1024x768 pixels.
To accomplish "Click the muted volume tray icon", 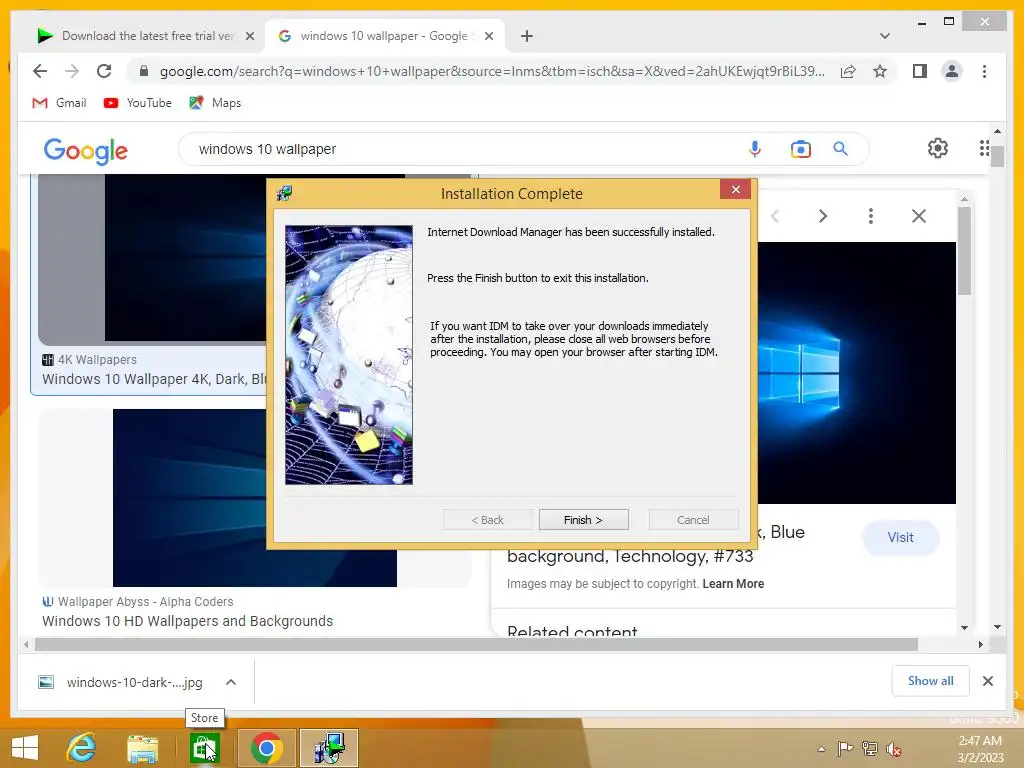I will pos(894,749).
